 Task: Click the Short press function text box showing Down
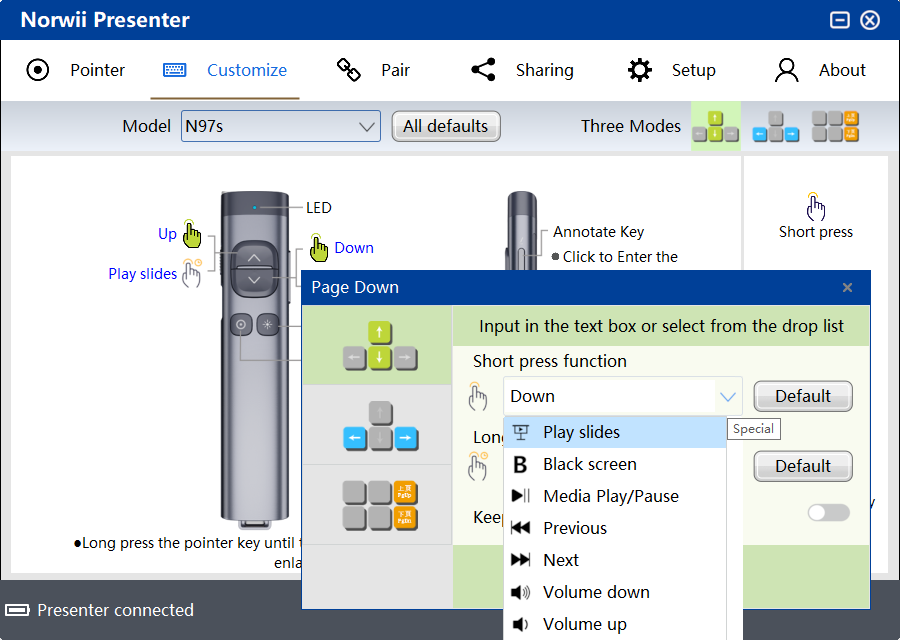click(610, 396)
